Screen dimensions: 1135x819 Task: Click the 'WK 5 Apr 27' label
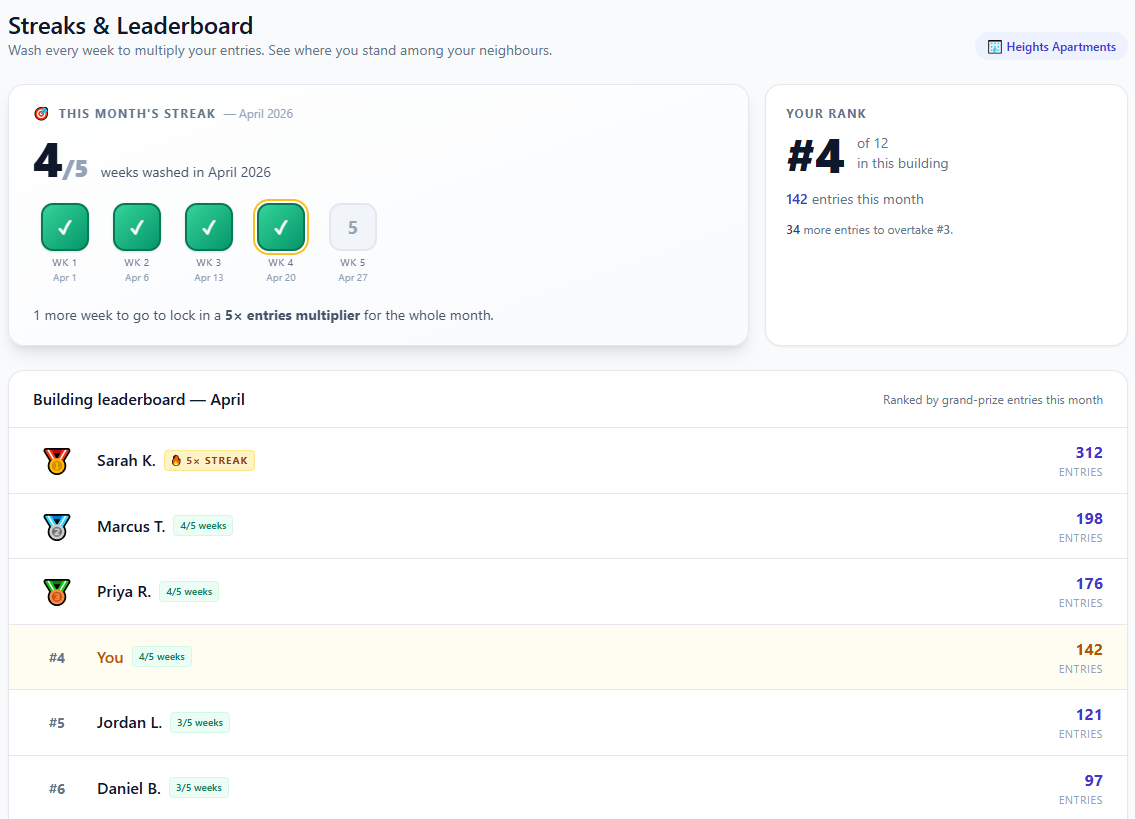click(353, 270)
